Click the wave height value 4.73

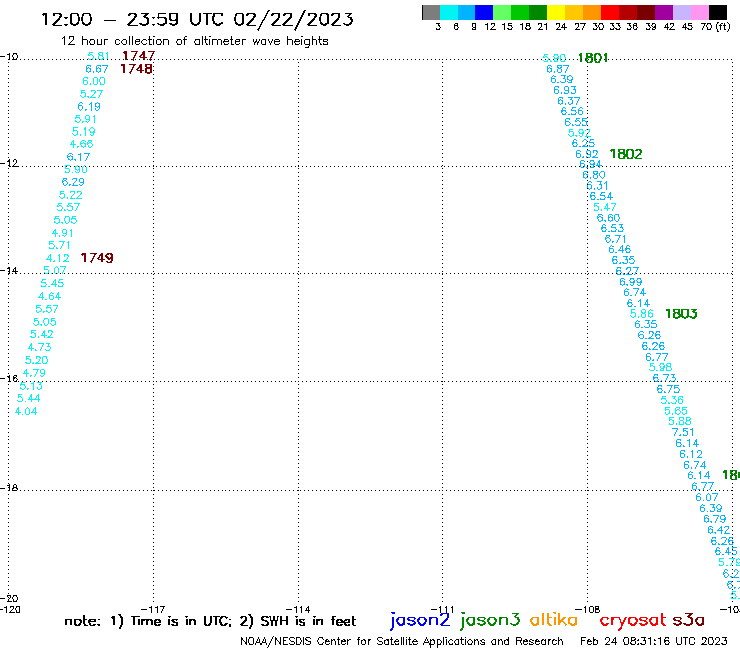click(39, 347)
